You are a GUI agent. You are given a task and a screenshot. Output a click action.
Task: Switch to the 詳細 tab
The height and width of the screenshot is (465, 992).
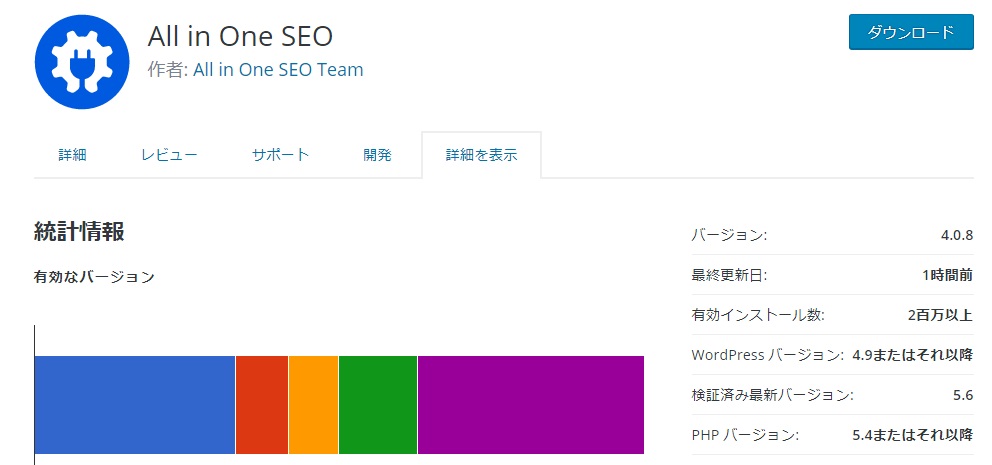(73, 155)
